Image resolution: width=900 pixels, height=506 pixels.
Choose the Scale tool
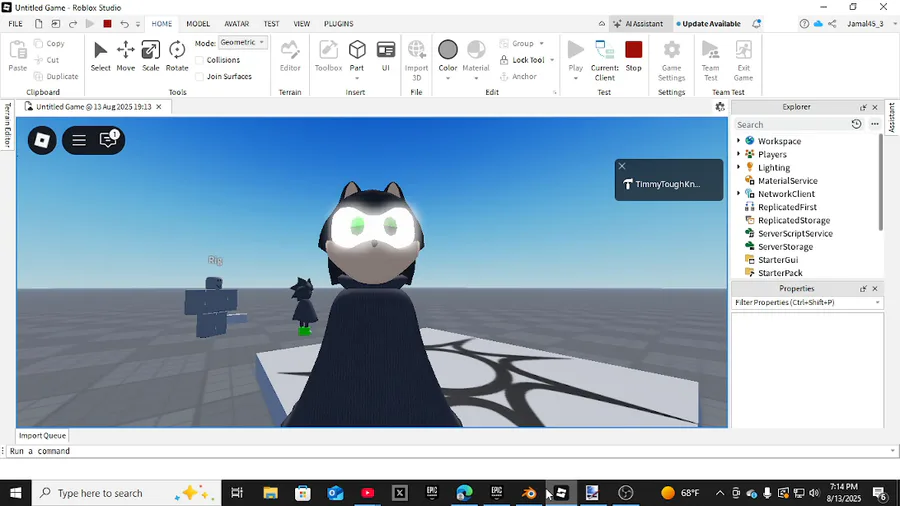tap(150, 56)
